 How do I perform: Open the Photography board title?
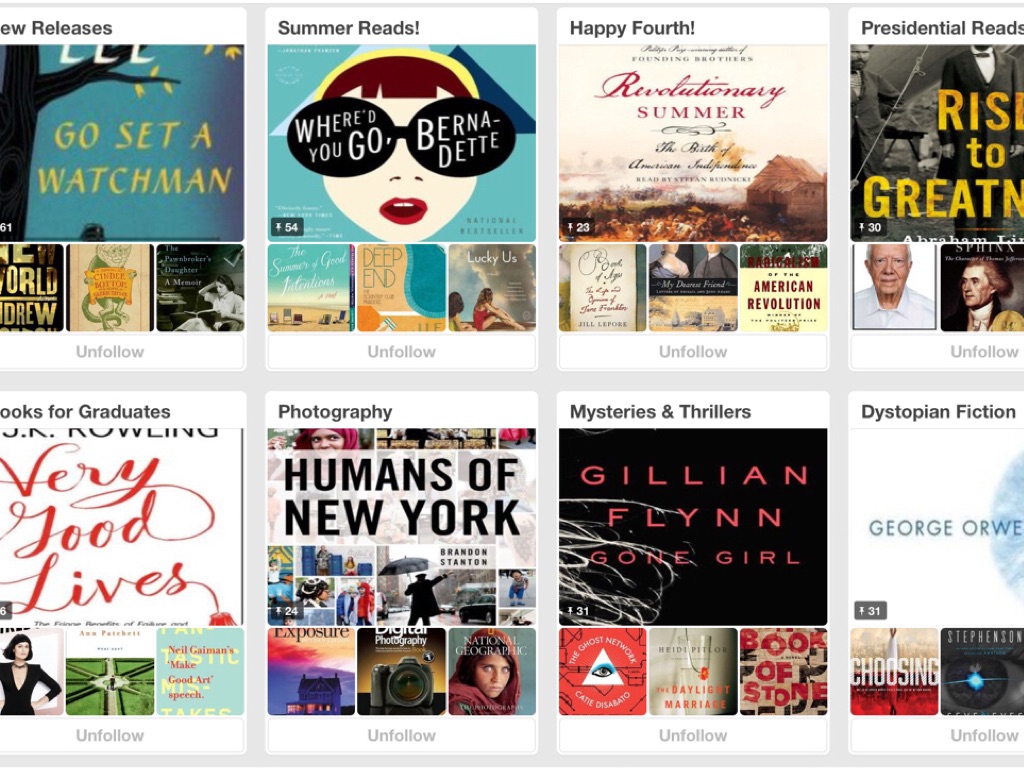coord(335,412)
